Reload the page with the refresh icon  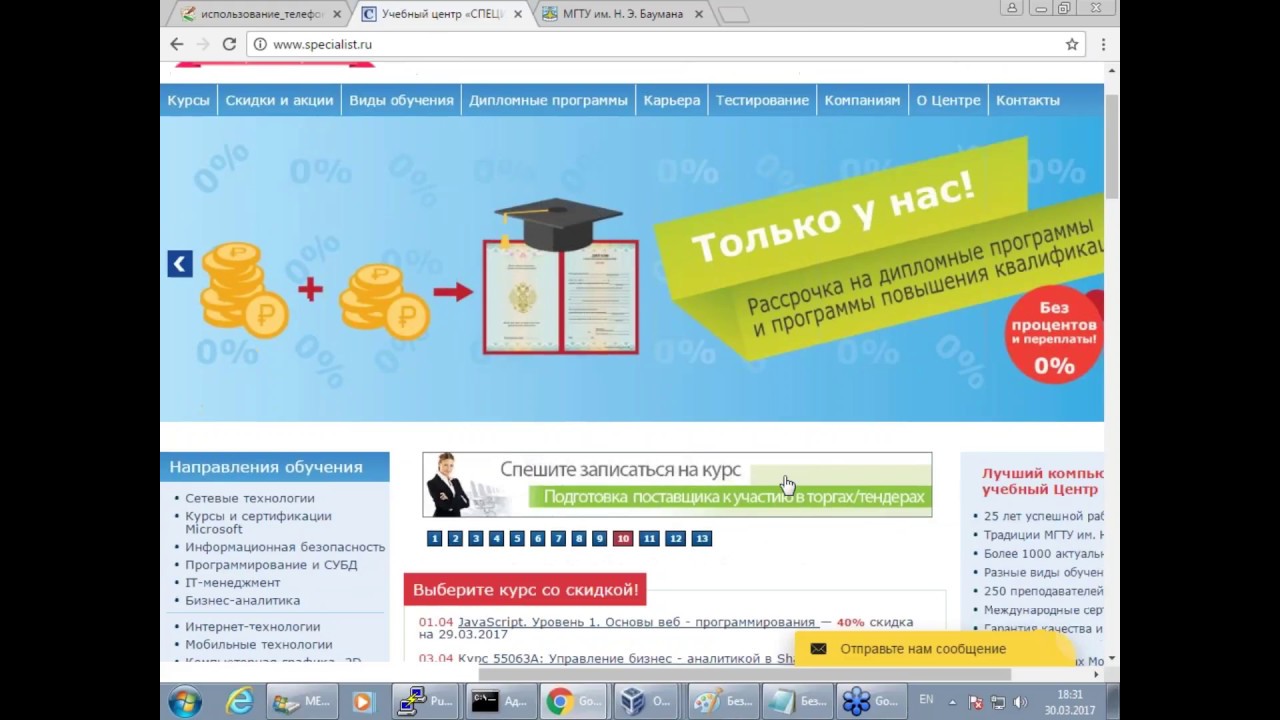(229, 44)
